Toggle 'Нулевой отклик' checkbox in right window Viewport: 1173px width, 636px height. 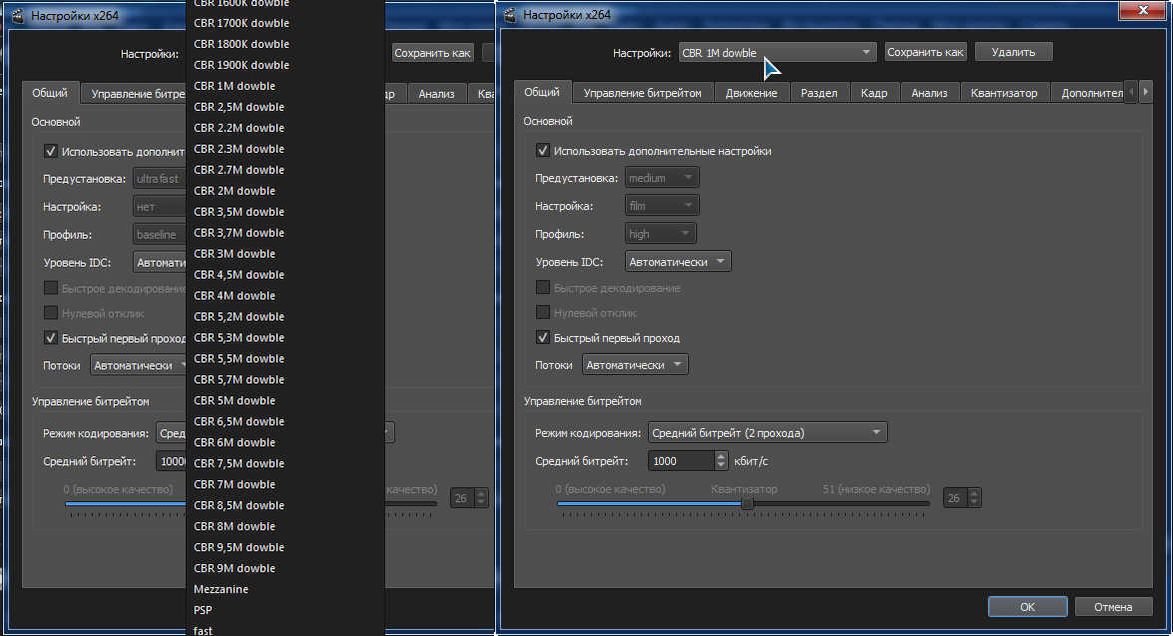(x=543, y=312)
